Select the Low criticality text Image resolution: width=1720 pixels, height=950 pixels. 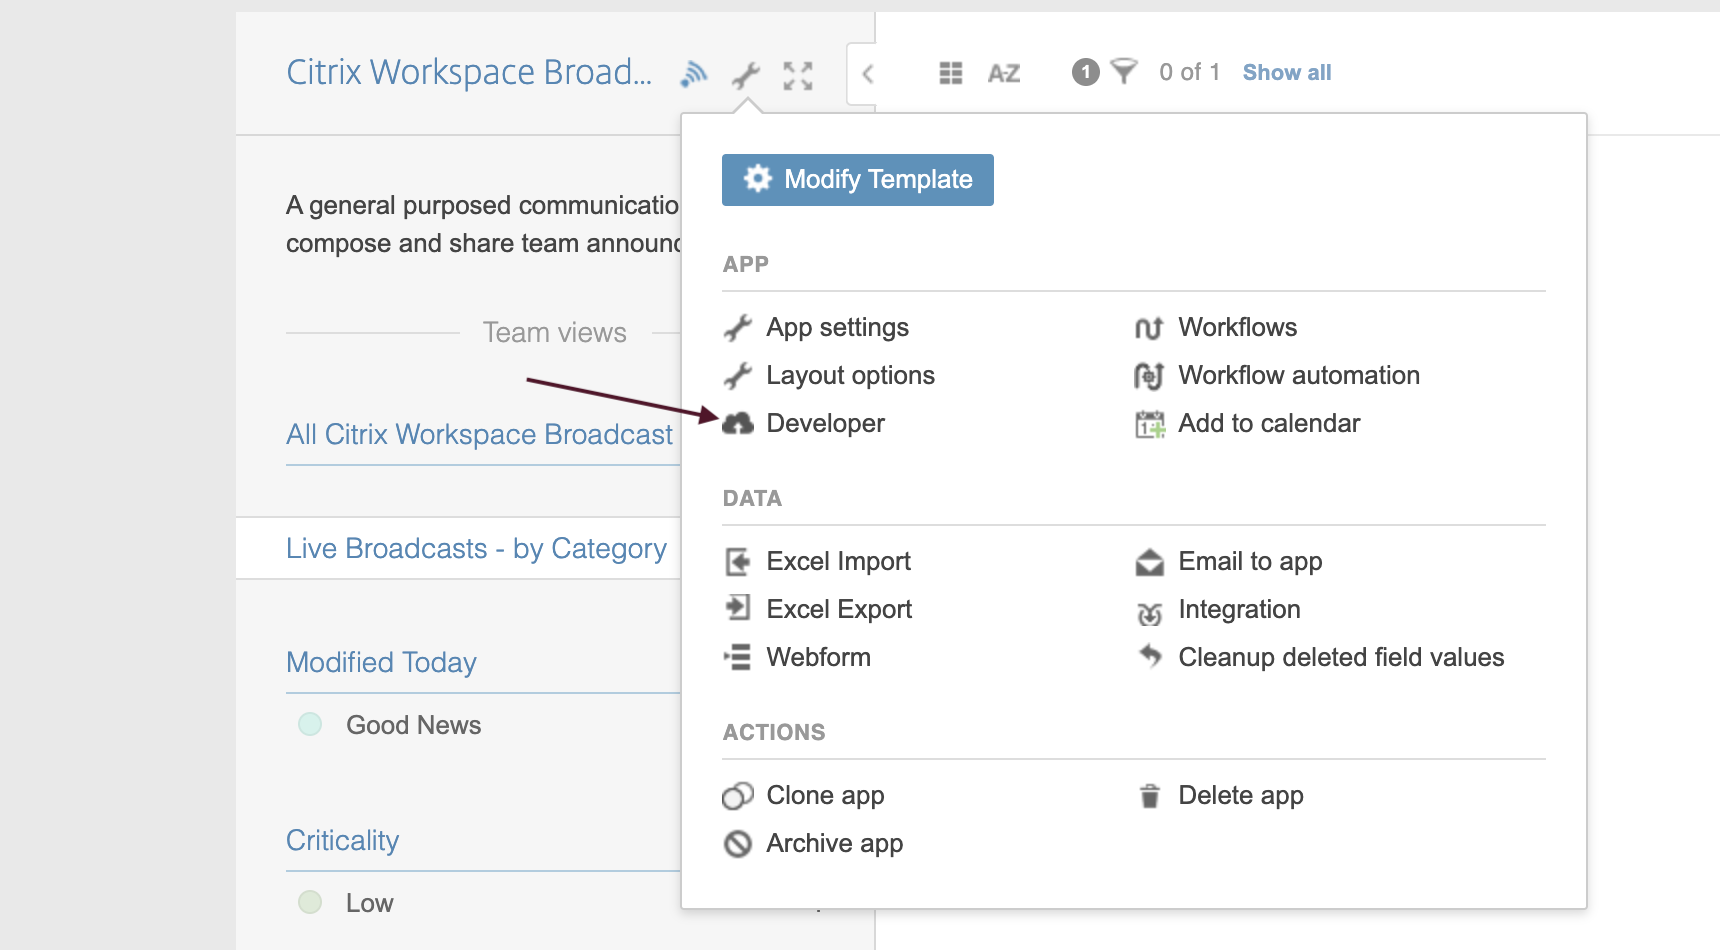pos(369,903)
